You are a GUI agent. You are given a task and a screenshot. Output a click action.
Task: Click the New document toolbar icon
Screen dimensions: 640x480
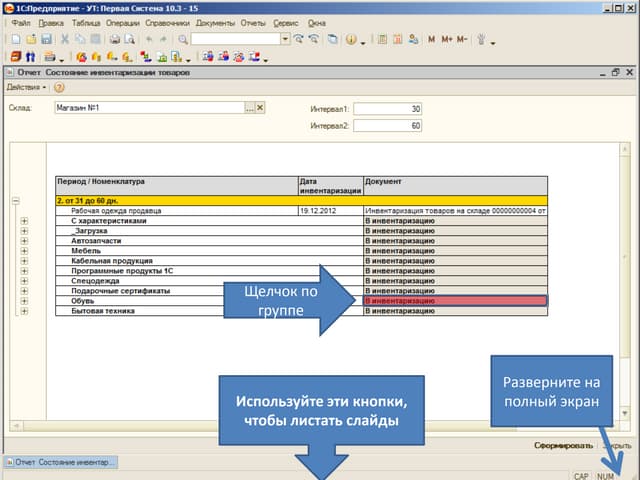16,39
